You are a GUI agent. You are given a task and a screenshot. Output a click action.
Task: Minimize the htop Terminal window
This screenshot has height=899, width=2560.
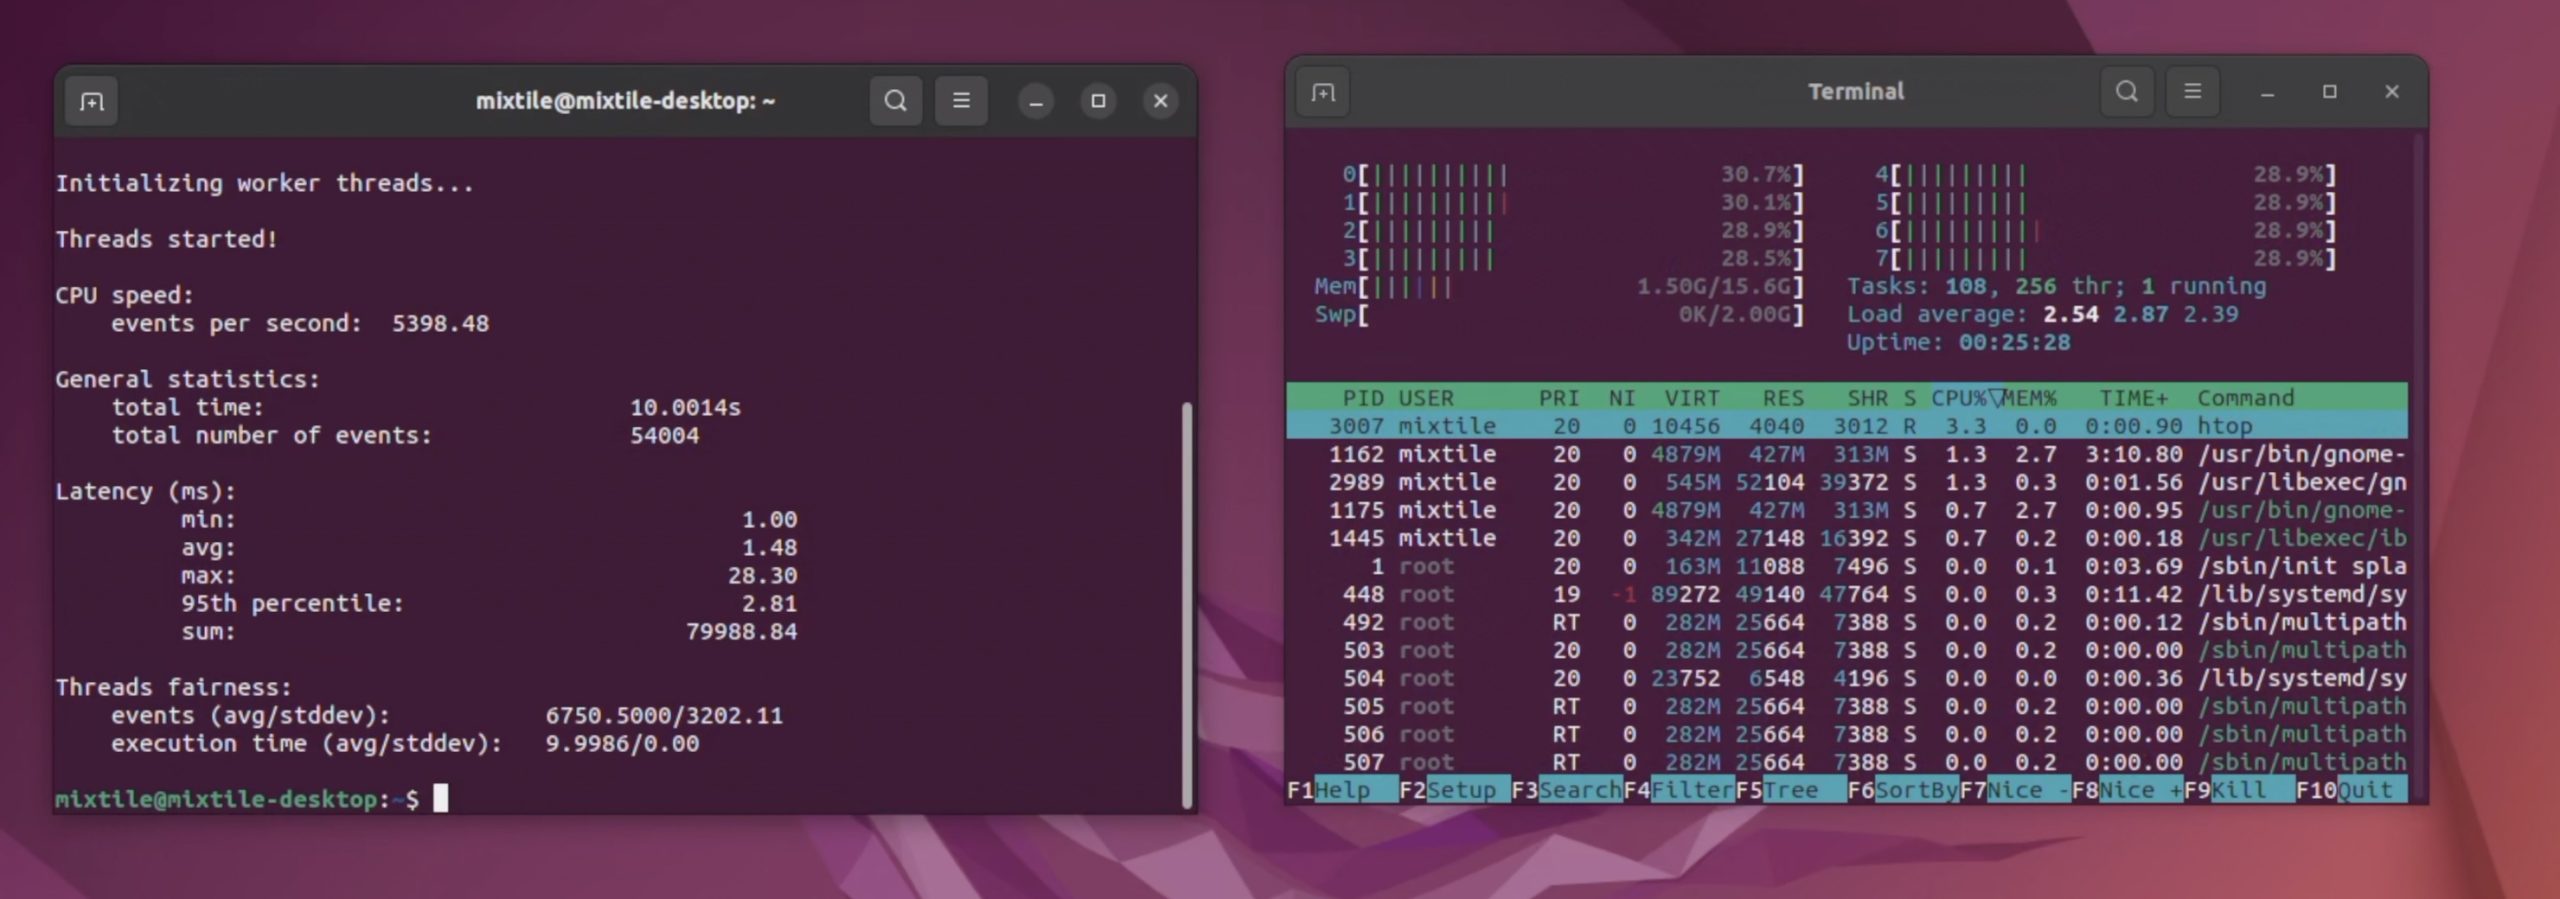pos(2268,92)
